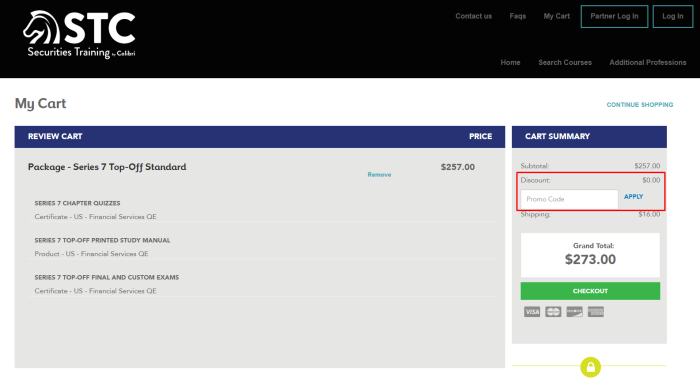Click Series 7 Chapter Quizzes item
This screenshot has height=382, width=700.
[77, 203]
